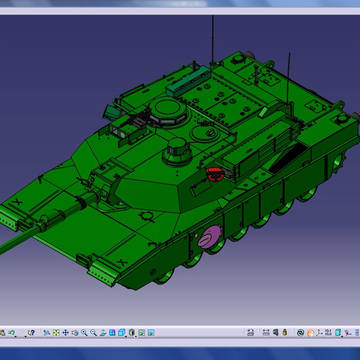360x360 pixels.
Task: Toggle the Hide/Show tool
Action: click(142, 332)
